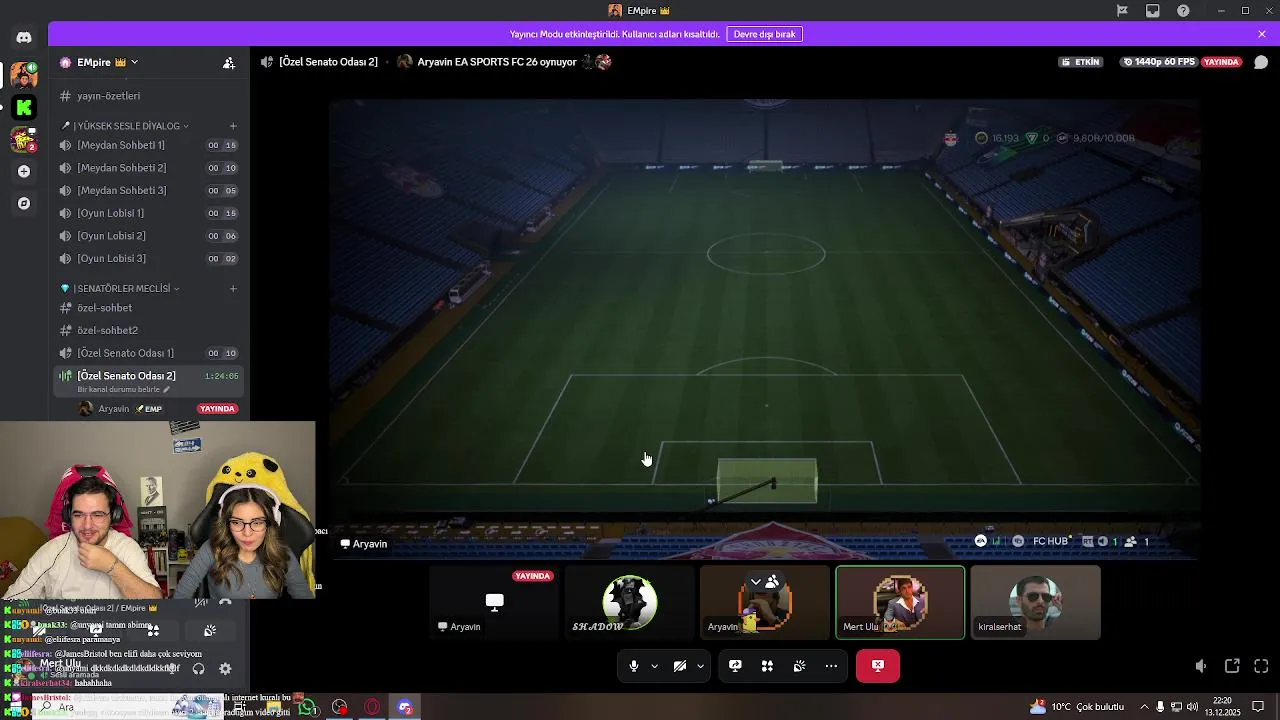Image resolution: width=1280 pixels, height=720 pixels.
Task: Select SHADOW participant tile
Action: 629,603
